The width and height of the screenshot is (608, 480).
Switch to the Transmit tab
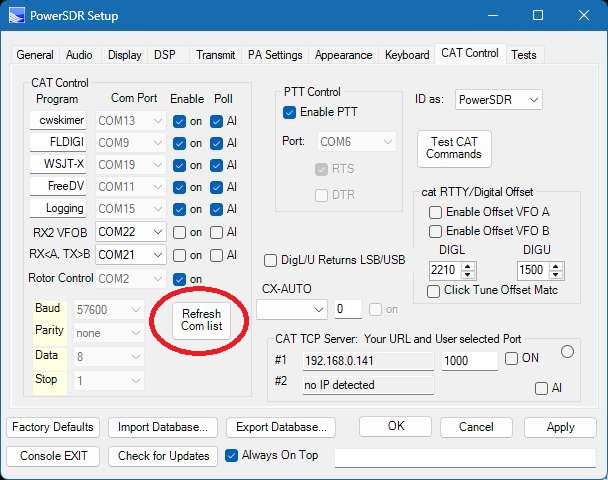pyautogui.click(x=216, y=55)
